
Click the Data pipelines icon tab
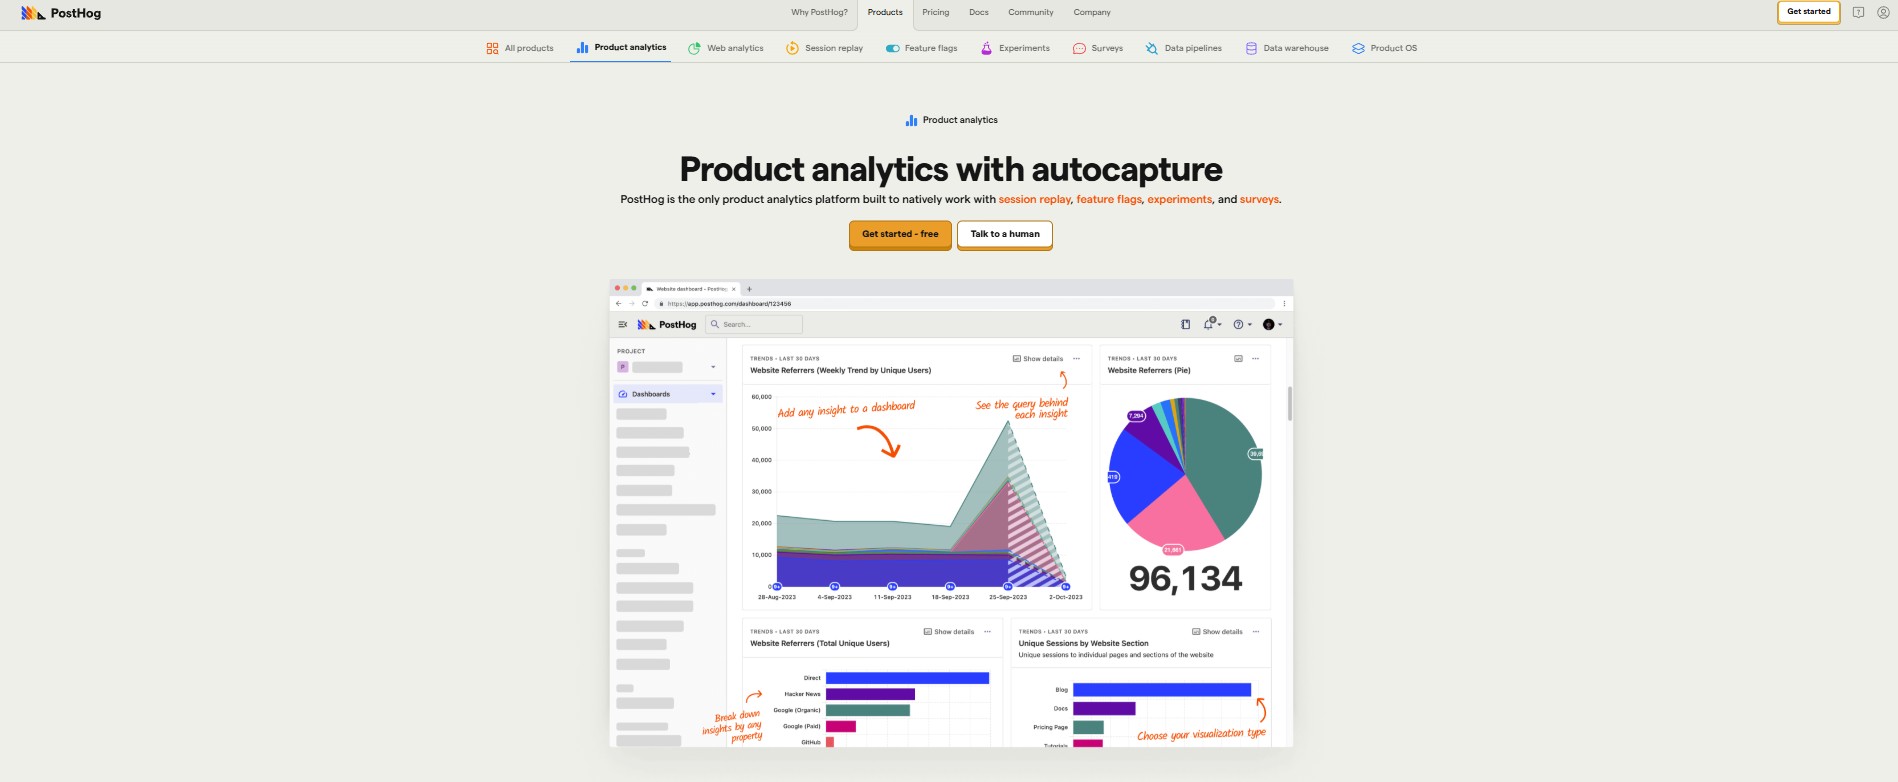(1151, 48)
